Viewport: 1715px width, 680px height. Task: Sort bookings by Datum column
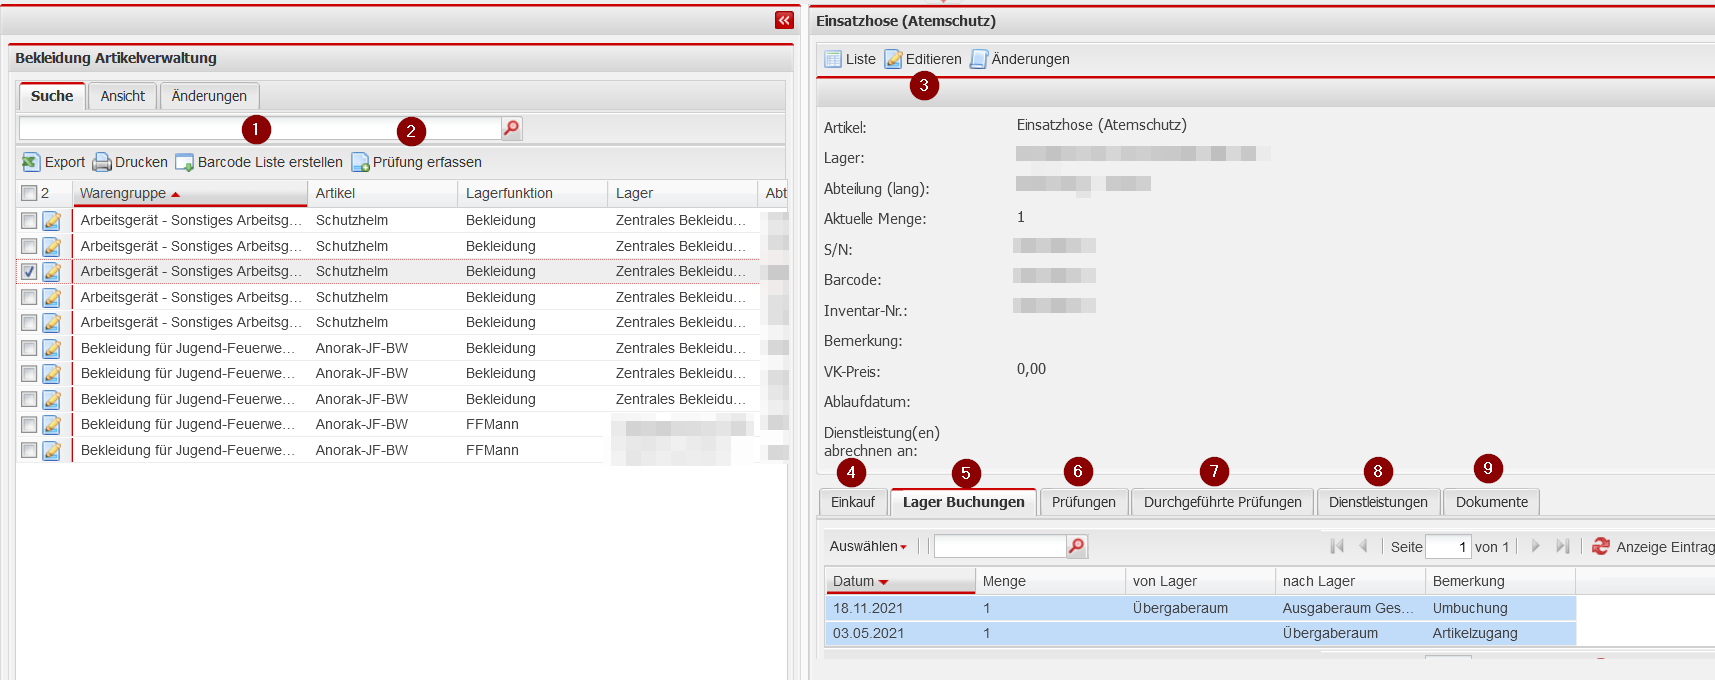[x=854, y=581]
